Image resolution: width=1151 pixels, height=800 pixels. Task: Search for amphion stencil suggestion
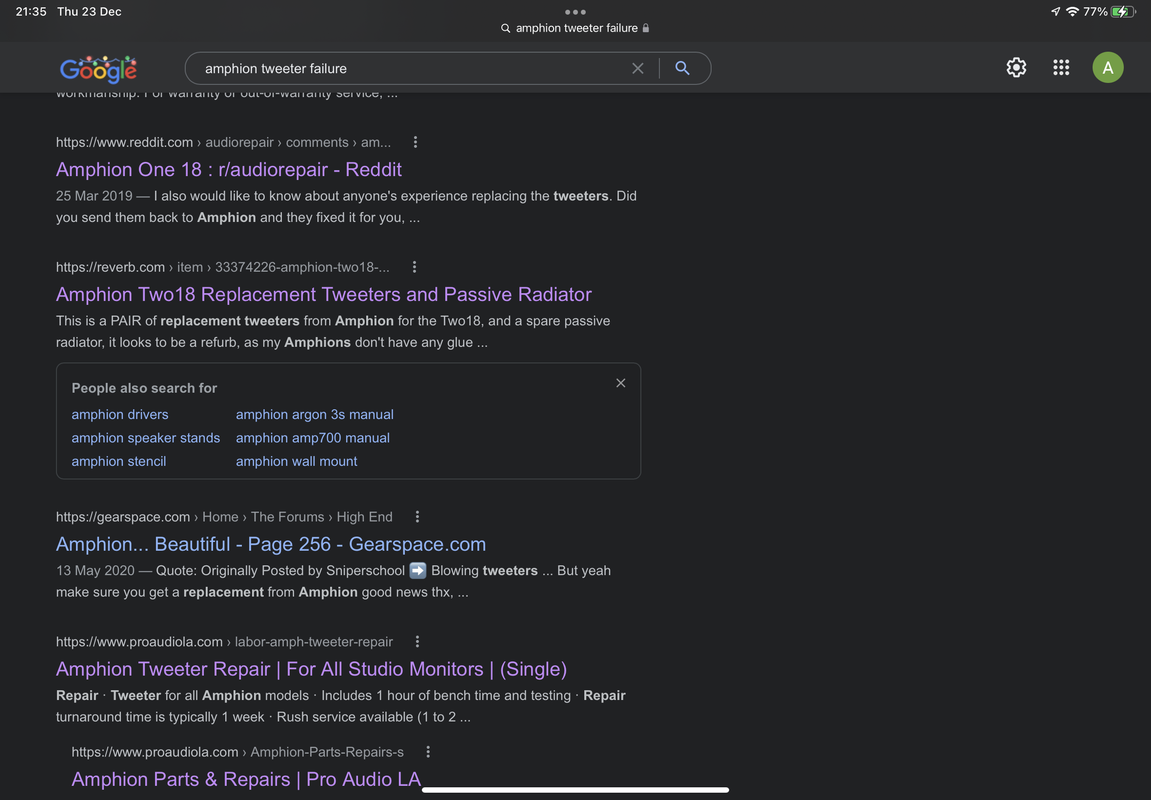(118, 462)
